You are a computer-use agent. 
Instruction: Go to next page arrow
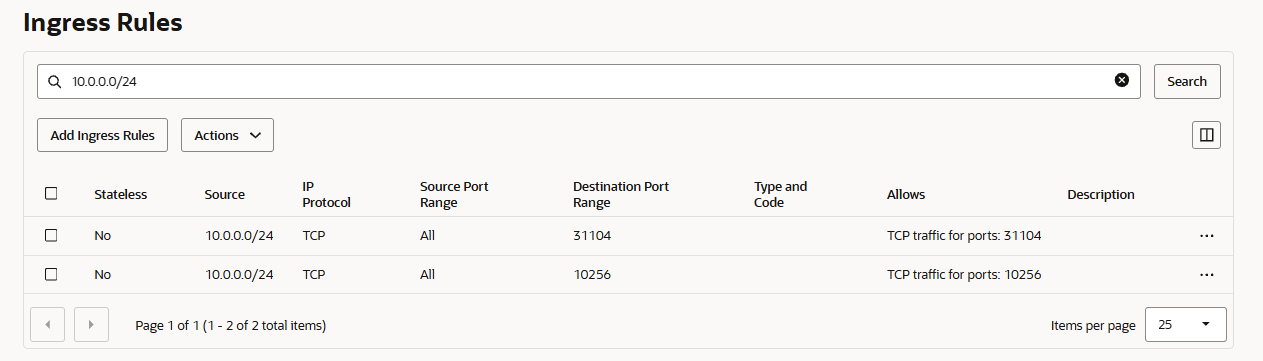point(91,325)
